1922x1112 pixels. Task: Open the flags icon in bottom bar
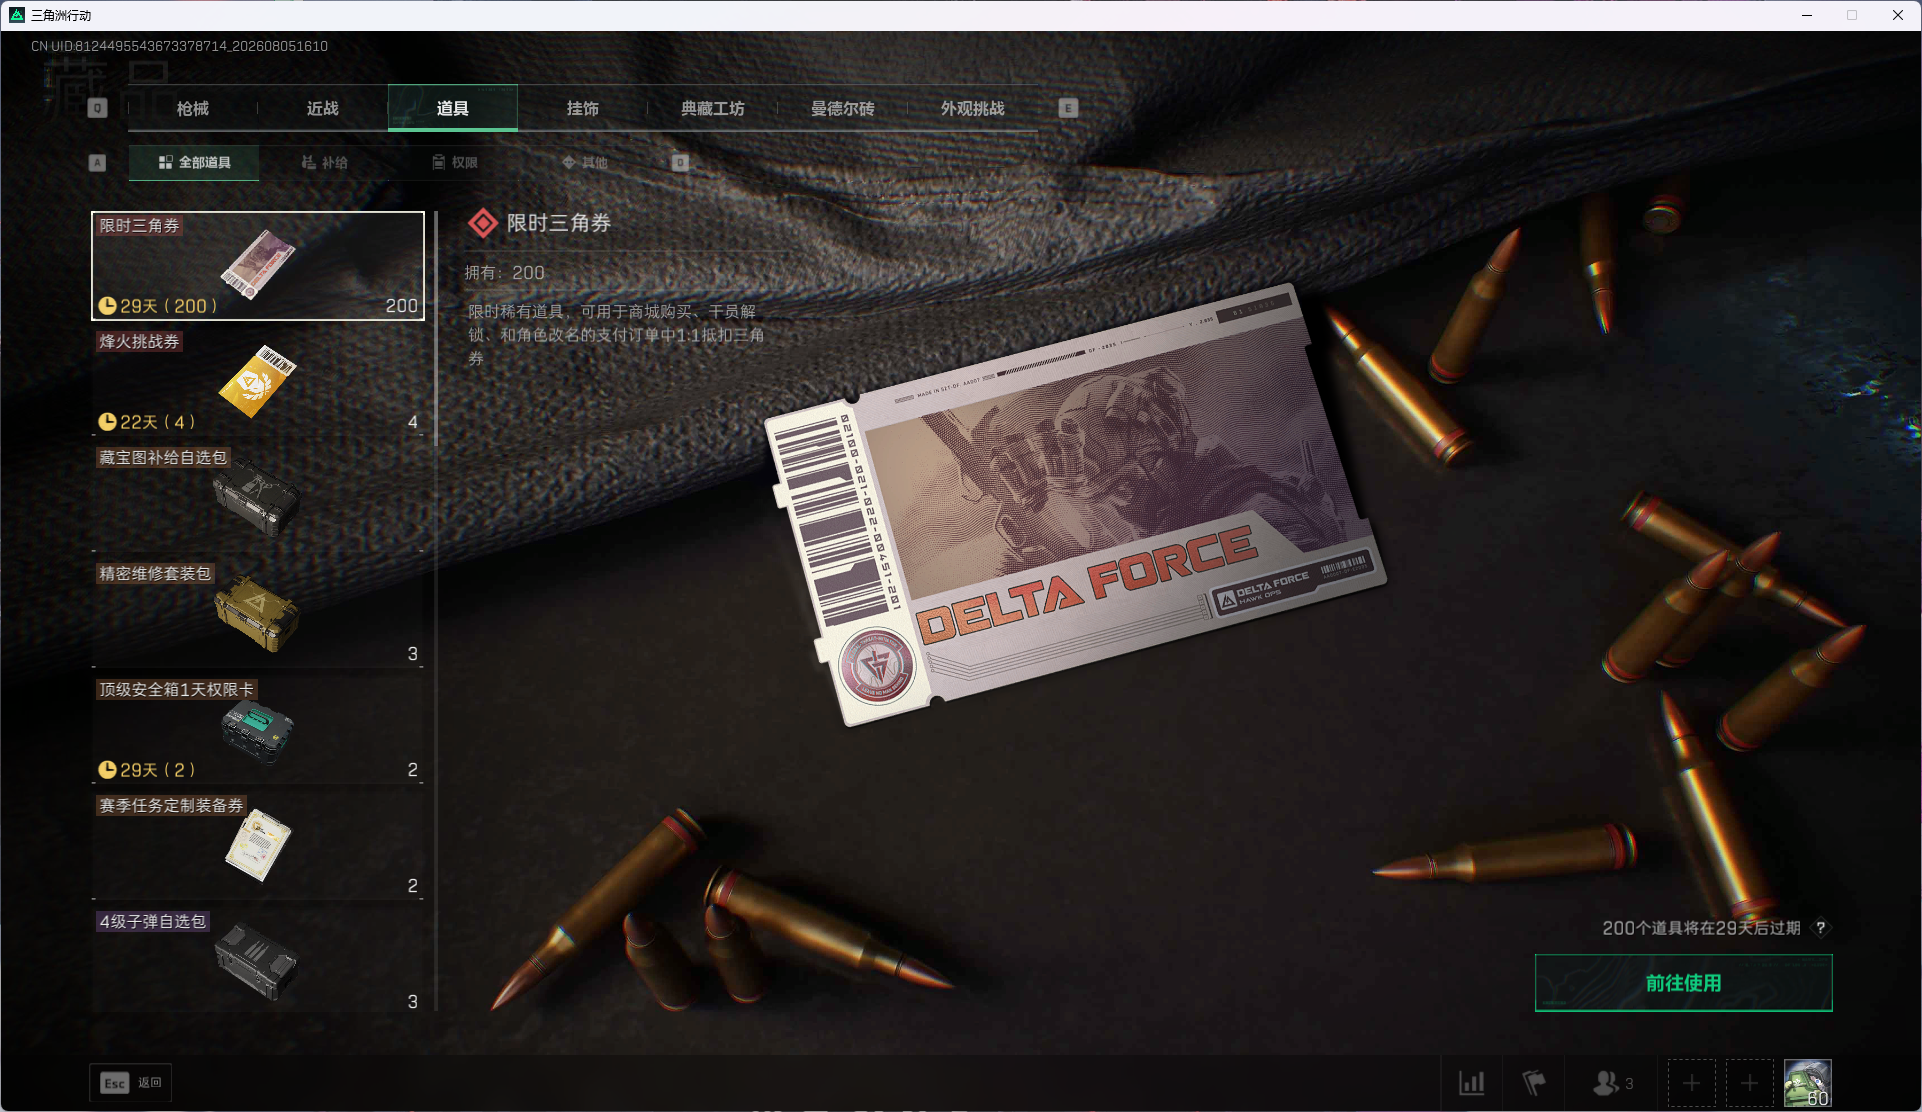1533,1083
